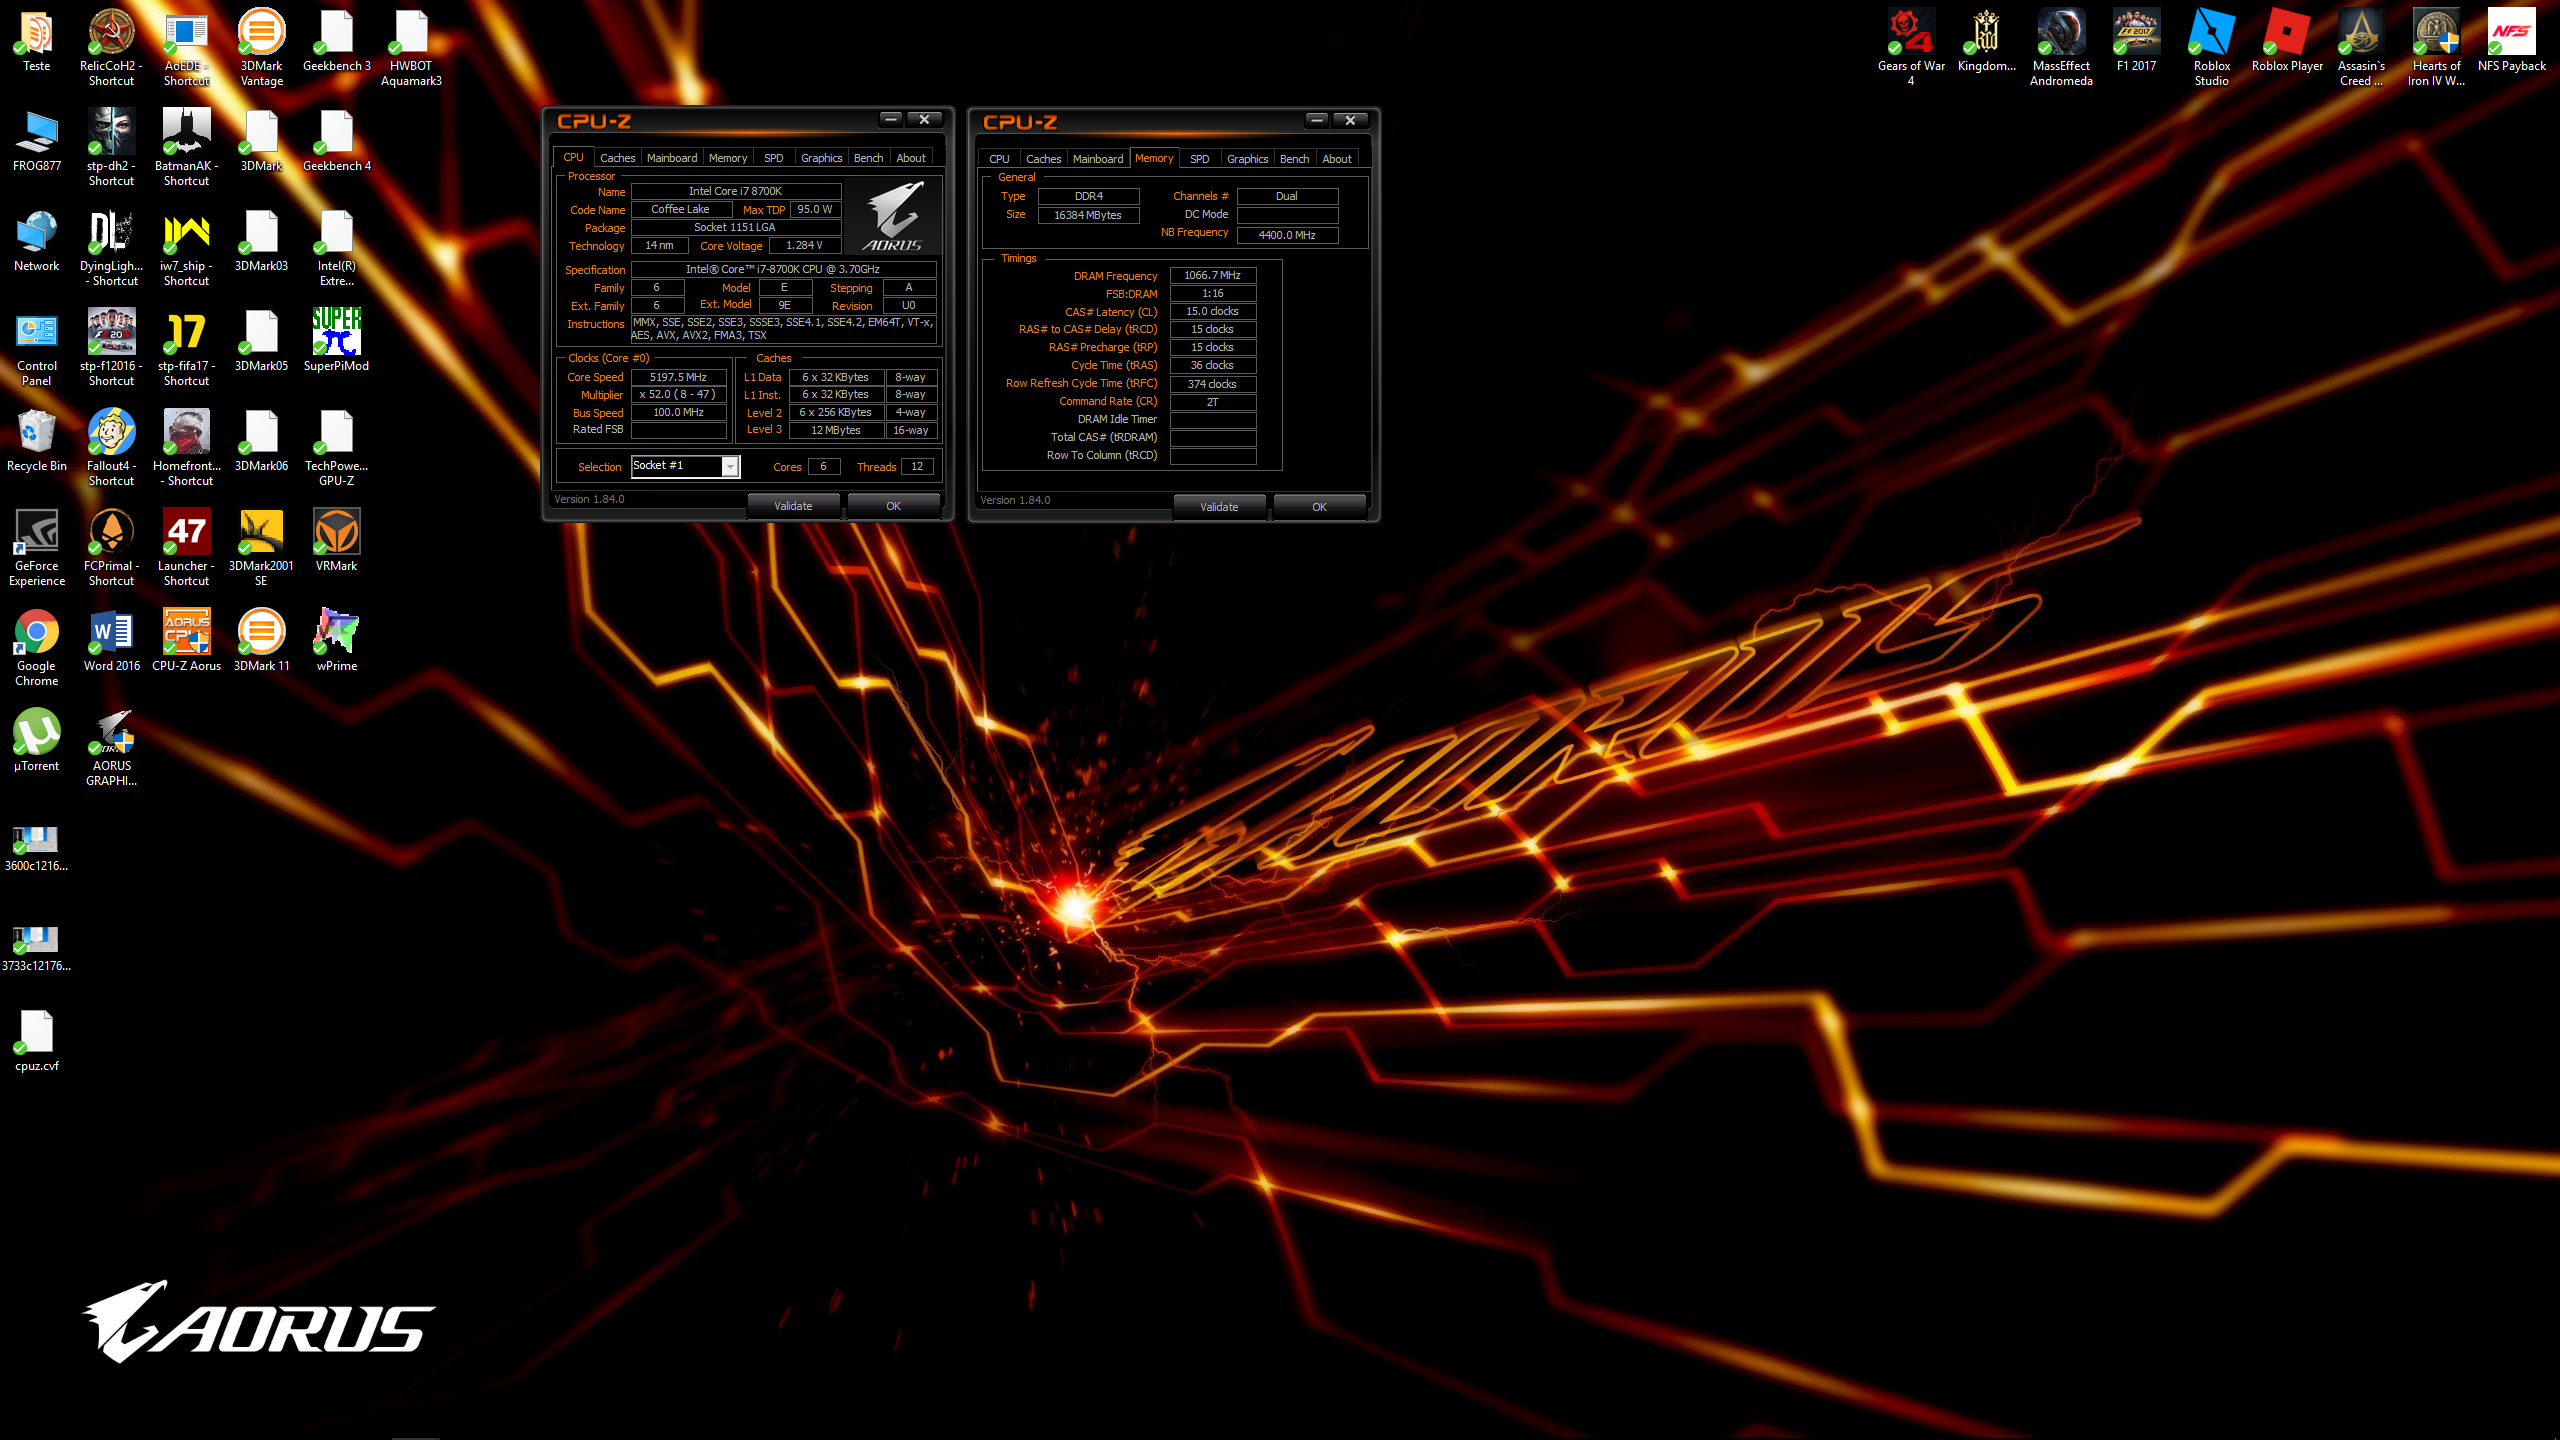
Task: Open 3DMark 11 desktop icon
Action: coord(261,640)
